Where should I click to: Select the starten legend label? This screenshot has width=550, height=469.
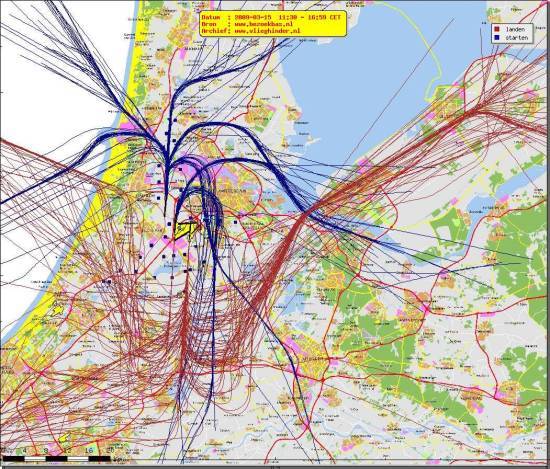point(517,38)
